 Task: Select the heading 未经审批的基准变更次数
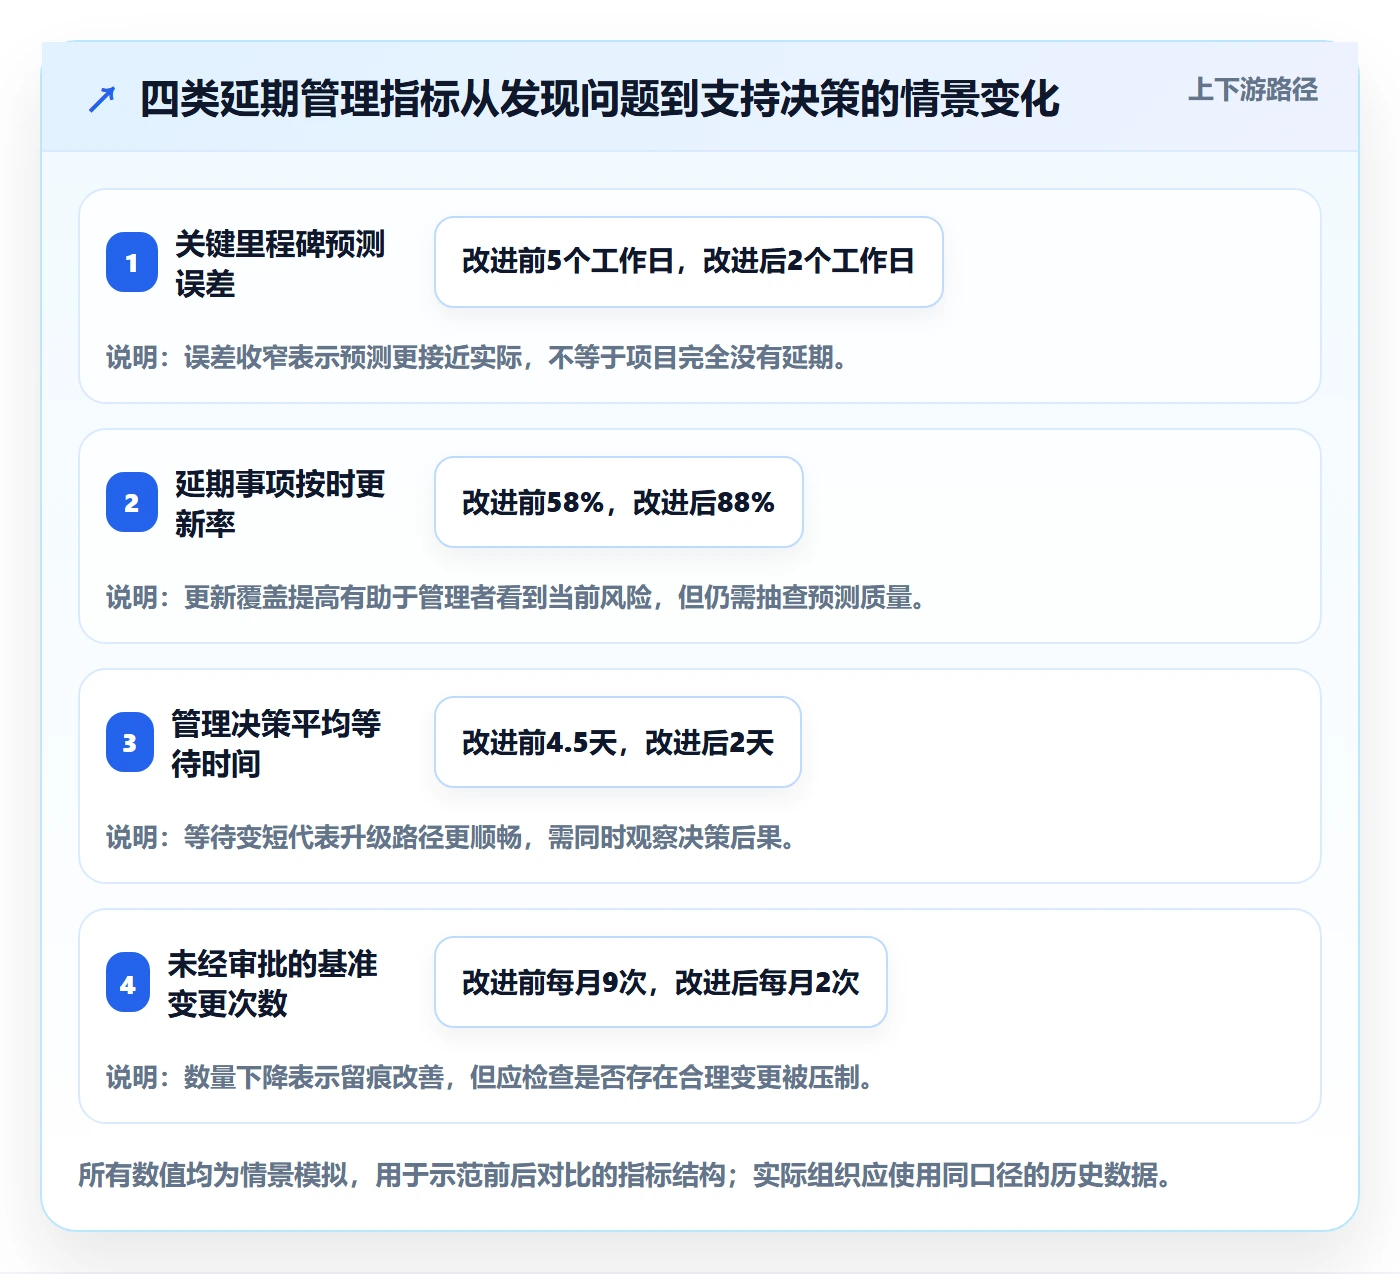[273, 983]
